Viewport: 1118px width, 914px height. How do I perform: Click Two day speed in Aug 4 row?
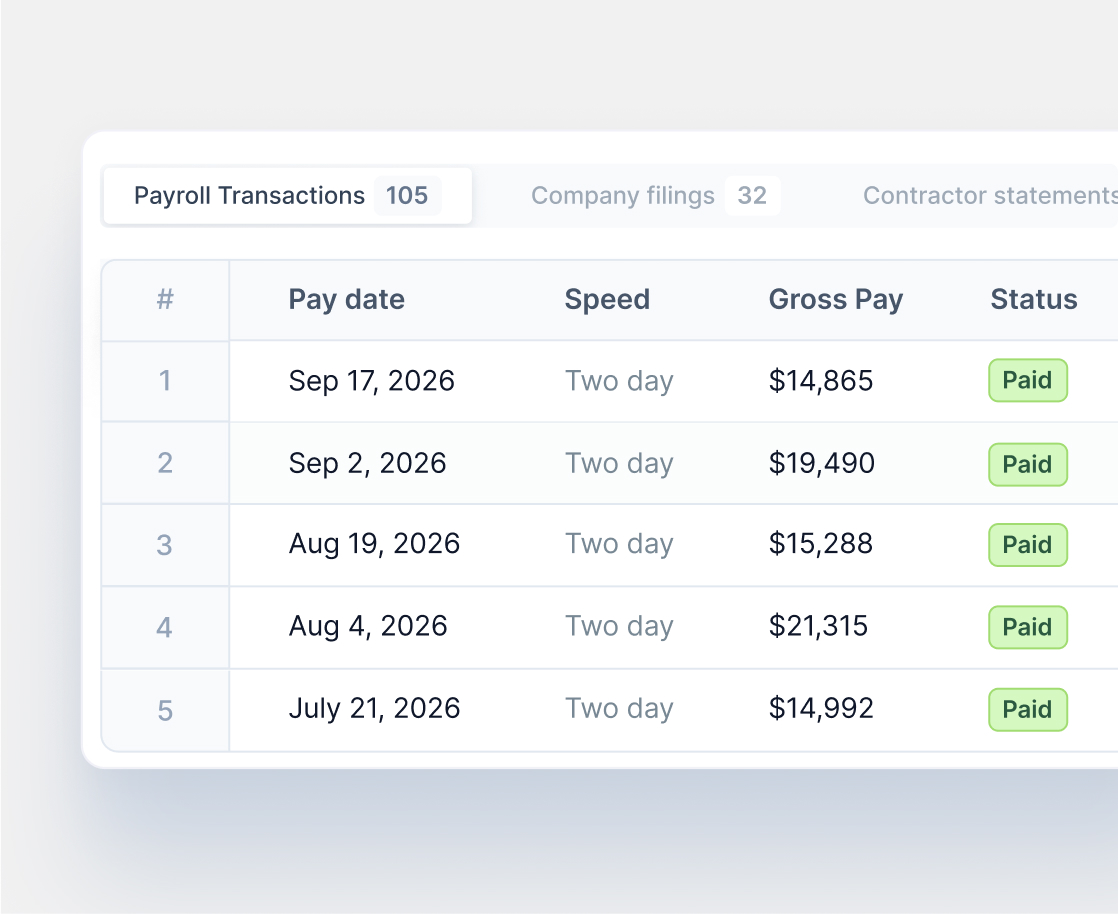point(619,627)
